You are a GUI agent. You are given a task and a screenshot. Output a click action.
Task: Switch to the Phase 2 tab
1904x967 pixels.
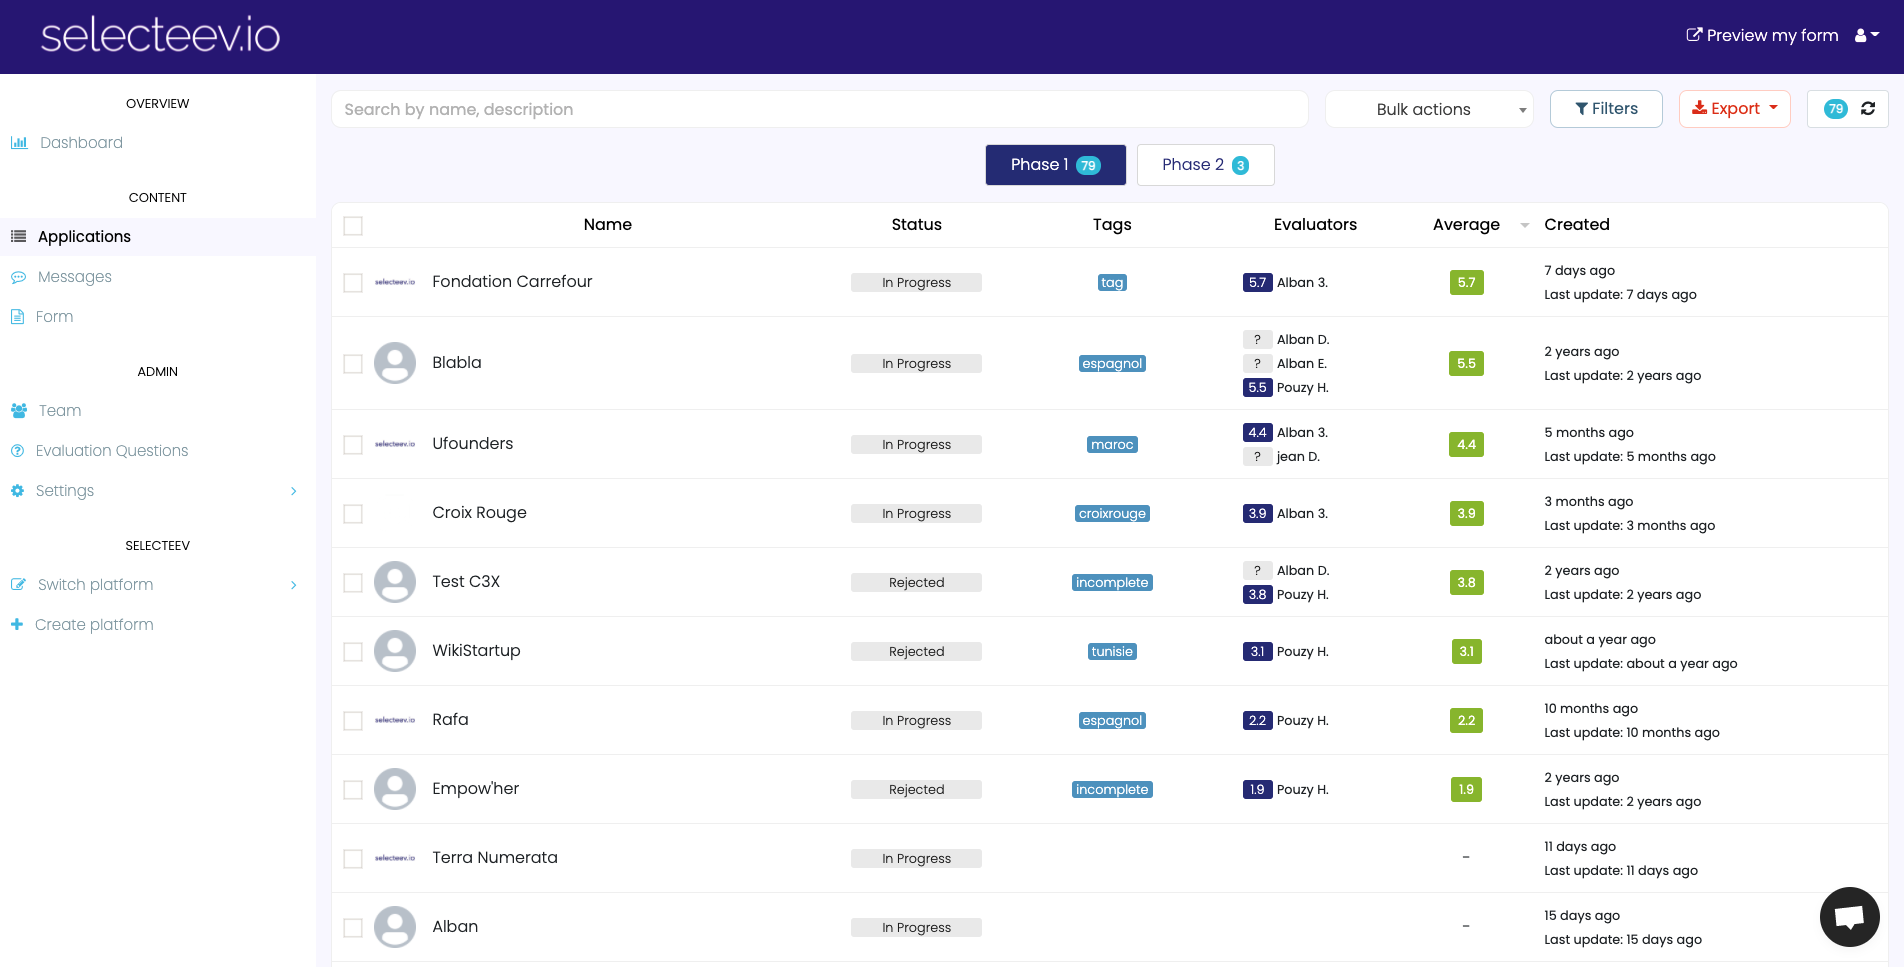pos(1205,165)
